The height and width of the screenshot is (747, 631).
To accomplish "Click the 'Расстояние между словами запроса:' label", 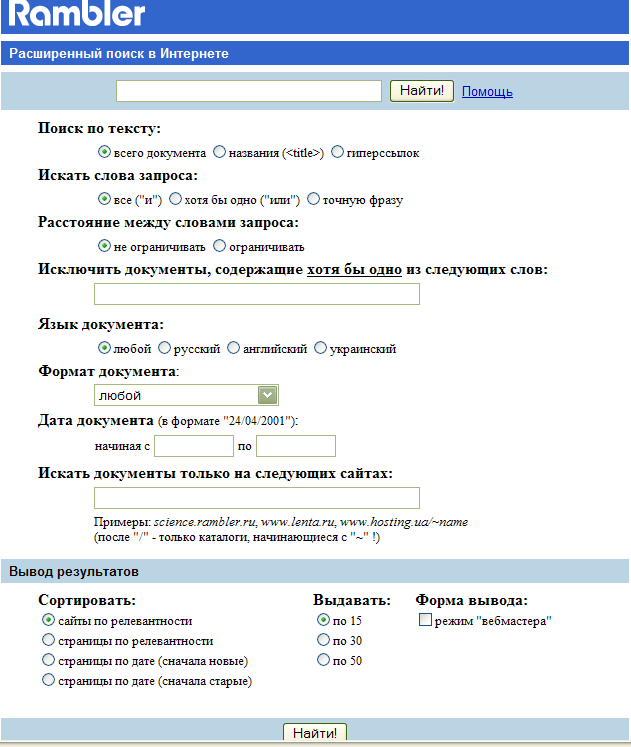I will [168, 222].
